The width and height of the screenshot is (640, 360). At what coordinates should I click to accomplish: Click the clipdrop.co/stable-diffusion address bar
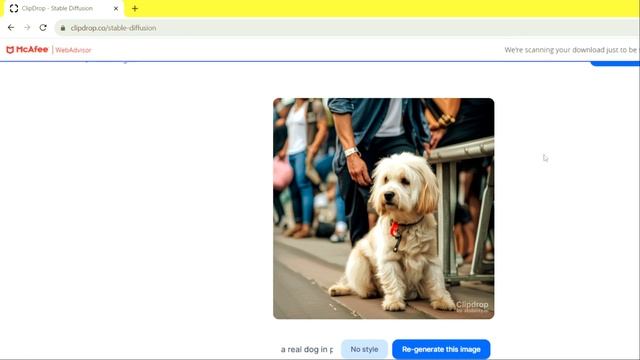point(347,28)
